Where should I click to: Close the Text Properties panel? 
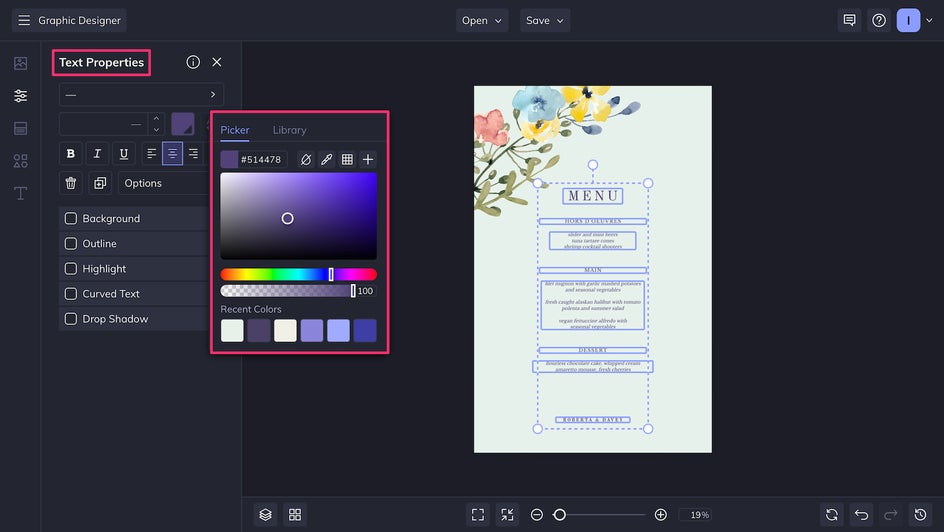(x=217, y=62)
